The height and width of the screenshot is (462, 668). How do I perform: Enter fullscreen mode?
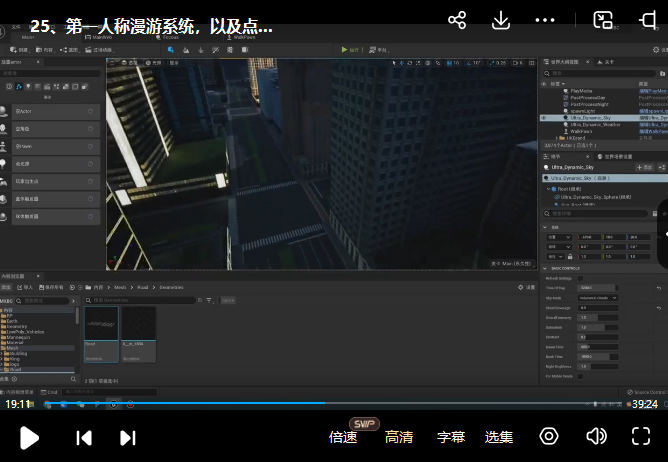pos(641,436)
